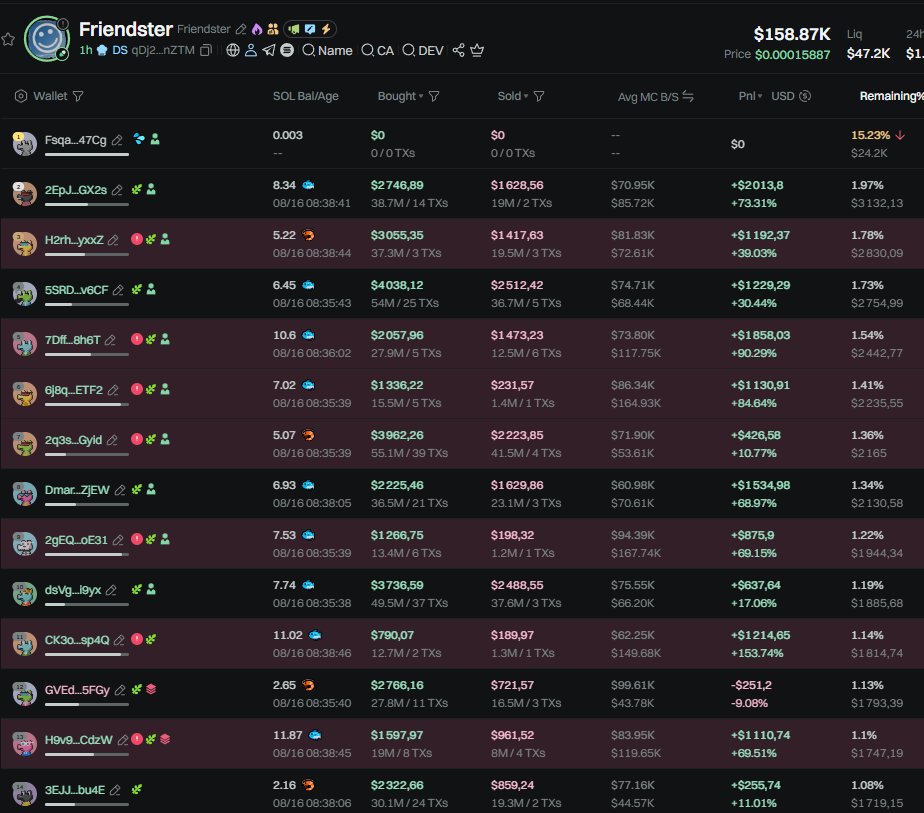This screenshot has height=813, width=924.
Task: Click the +$1858,03 Pnl value
Action: pyautogui.click(x=760, y=335)
